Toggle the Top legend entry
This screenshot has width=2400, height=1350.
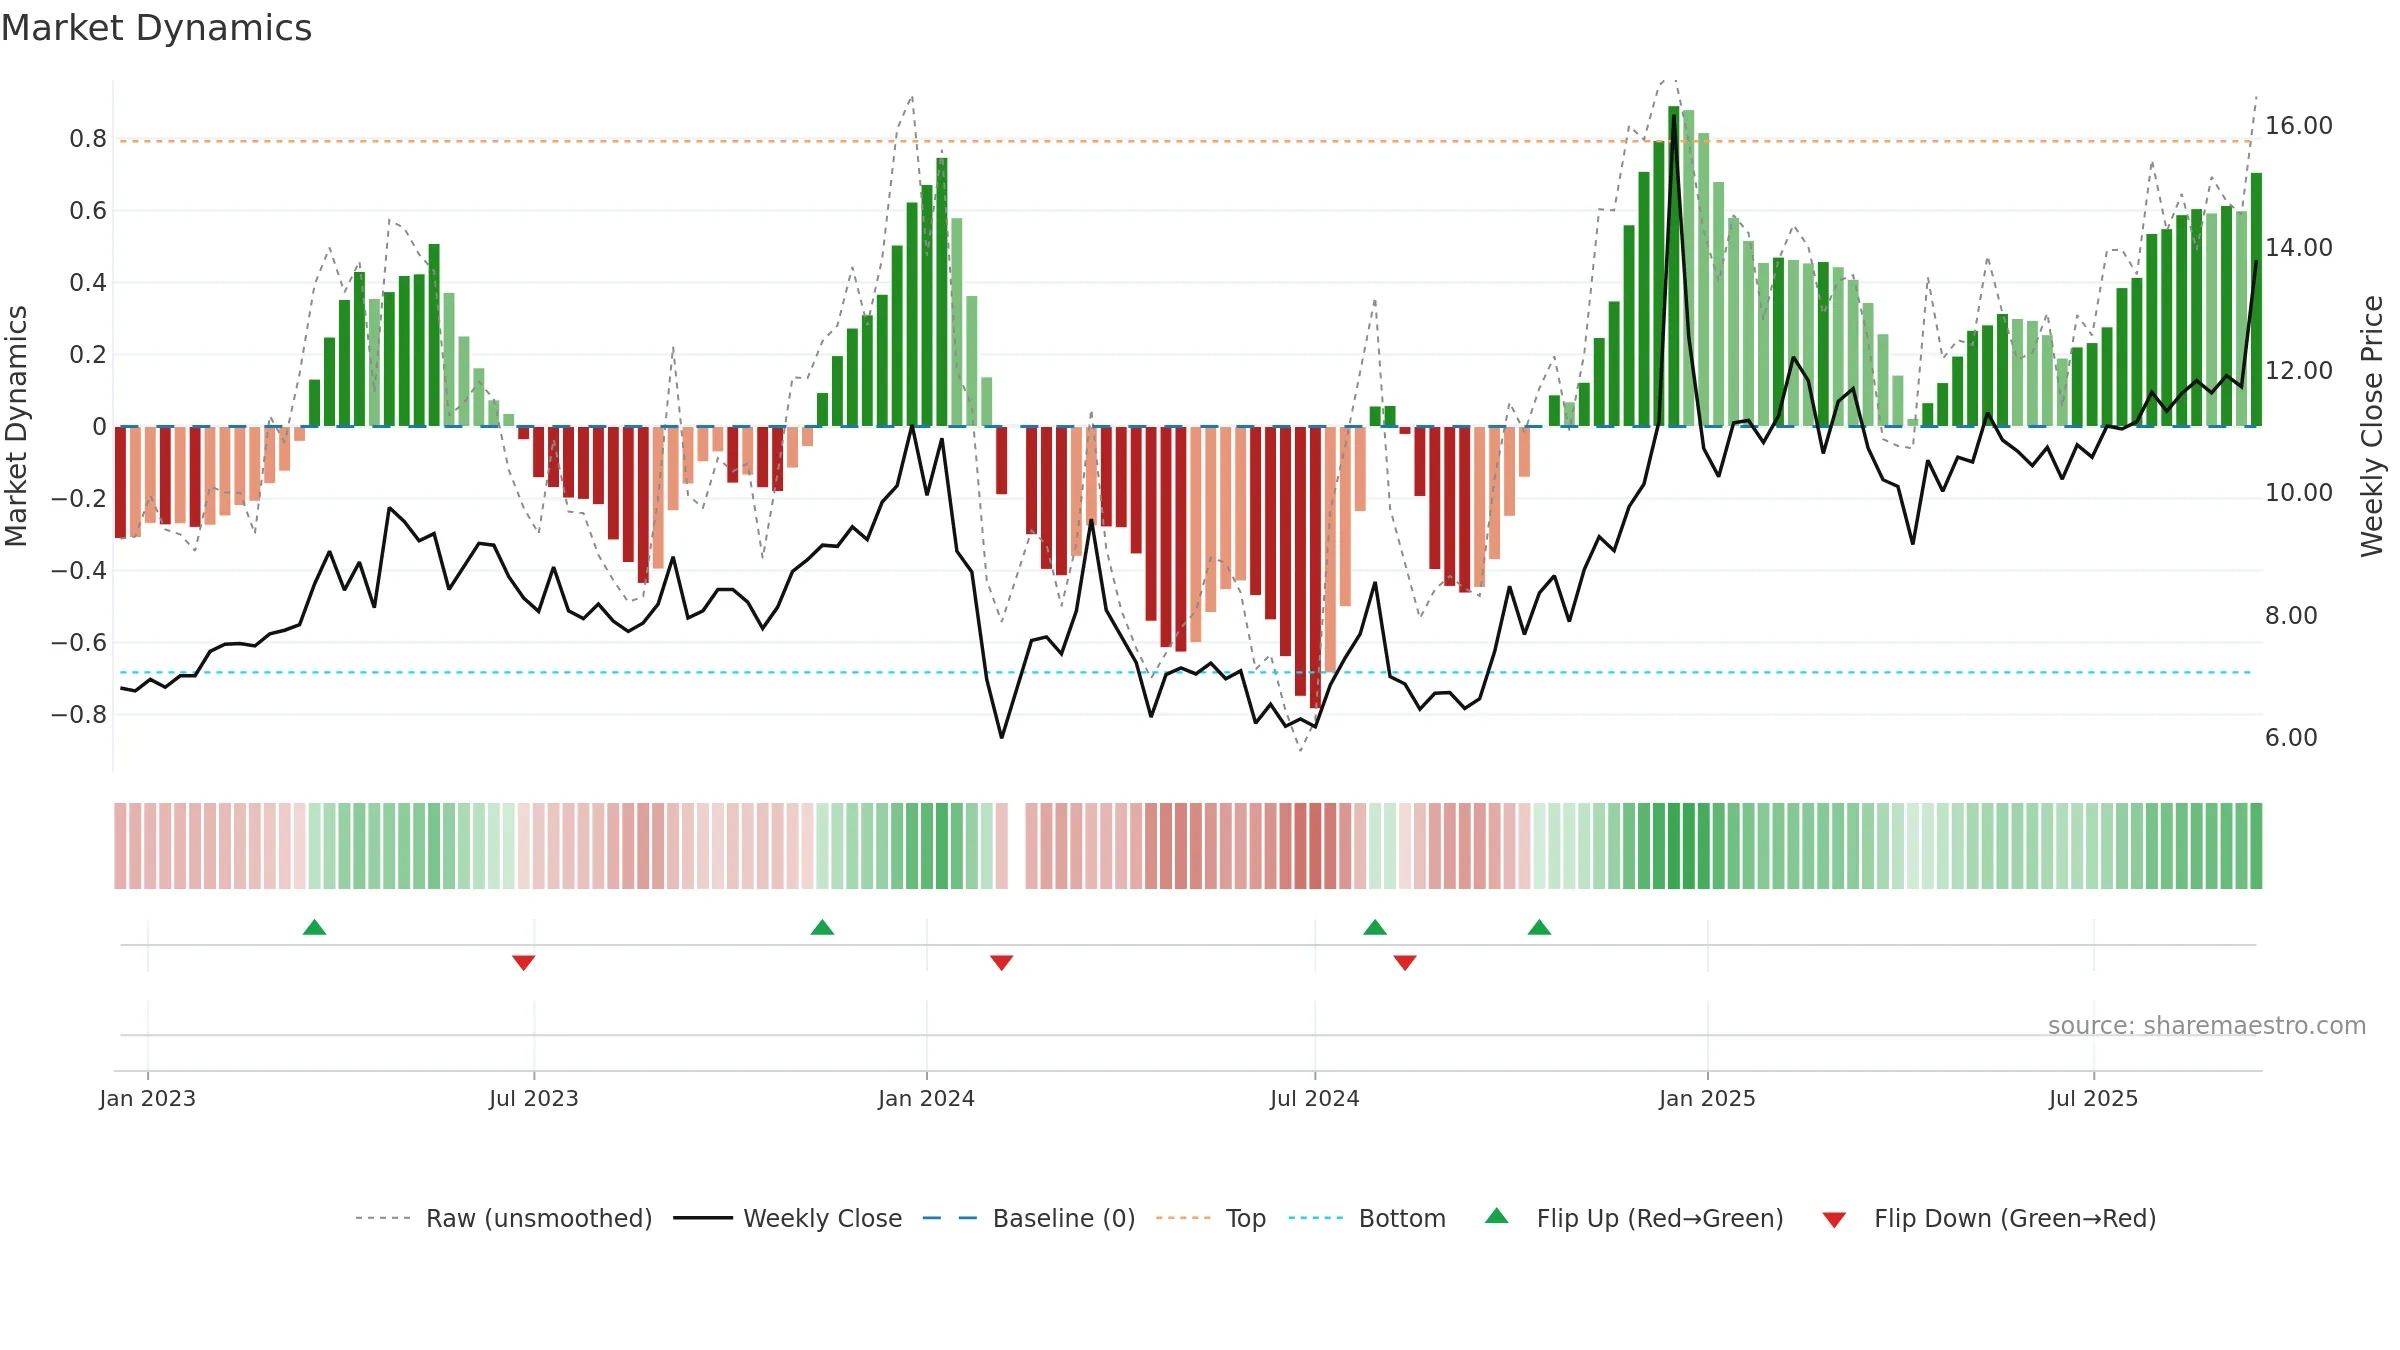click(x=1210, y=1218)
